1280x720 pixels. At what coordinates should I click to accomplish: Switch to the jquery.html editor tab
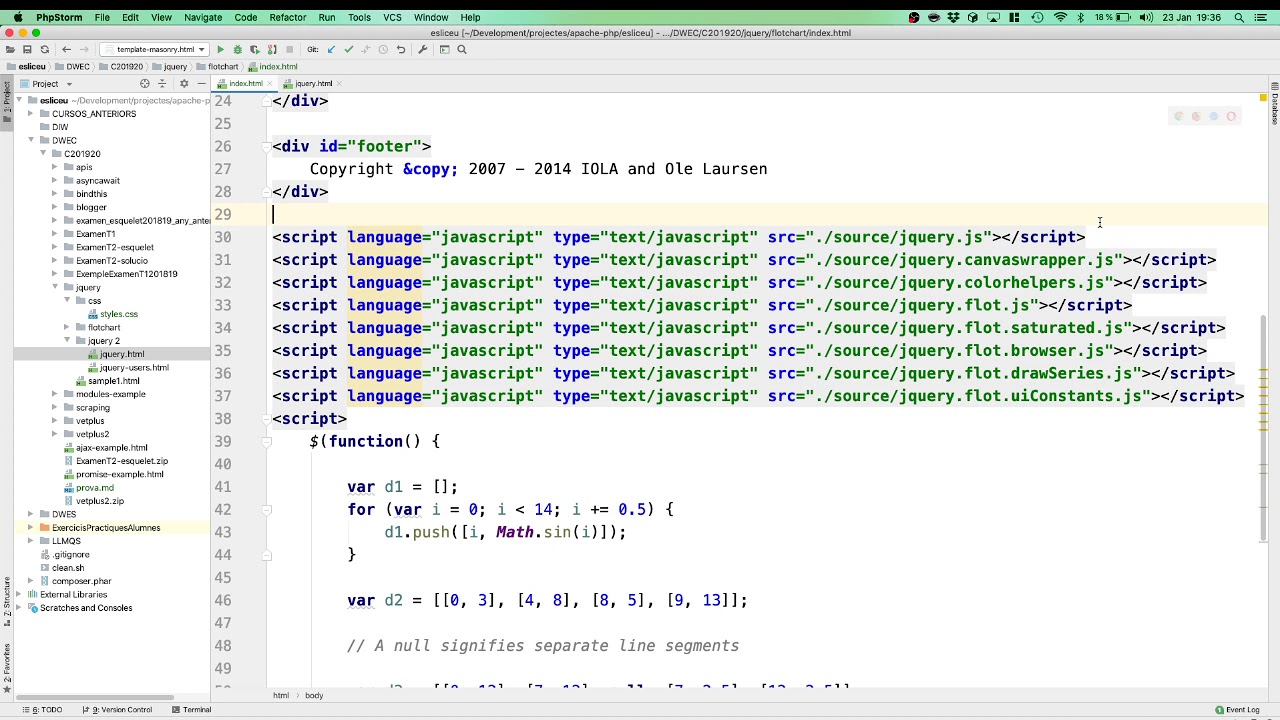[x=313, y=84]
